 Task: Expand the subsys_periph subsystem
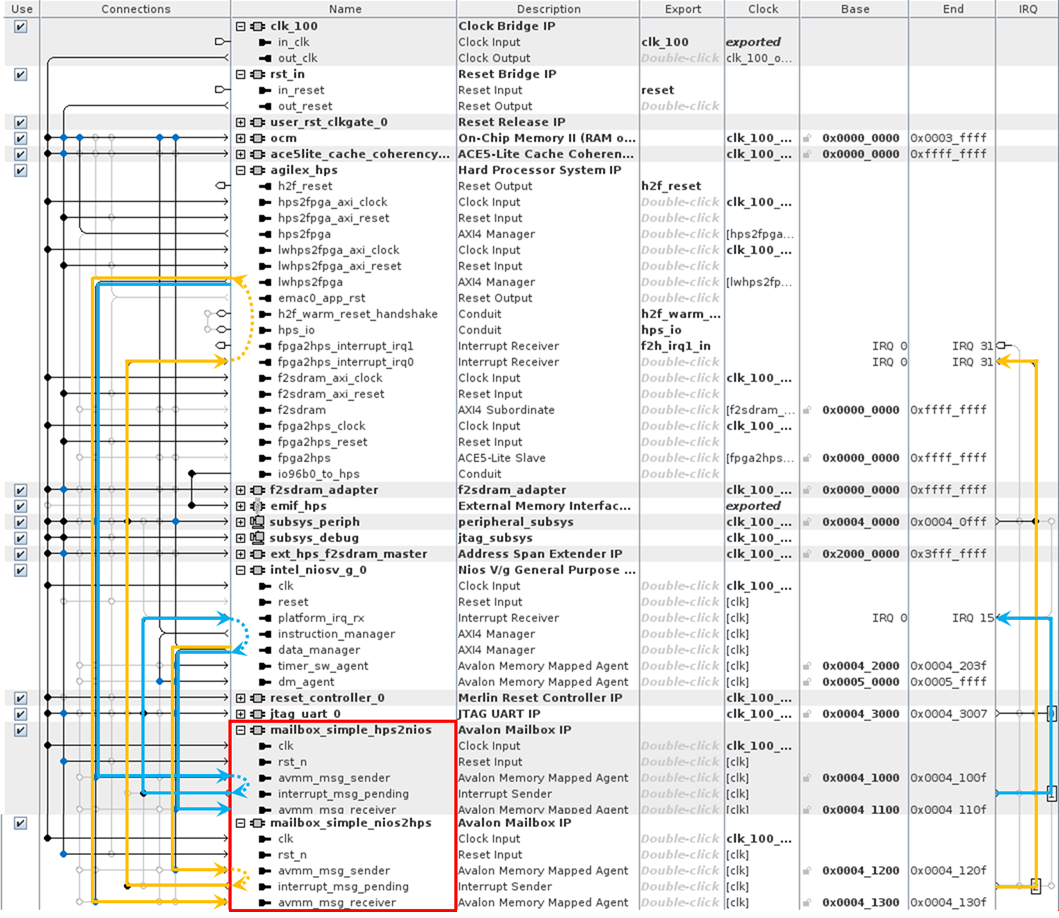[x=240, y=522]
